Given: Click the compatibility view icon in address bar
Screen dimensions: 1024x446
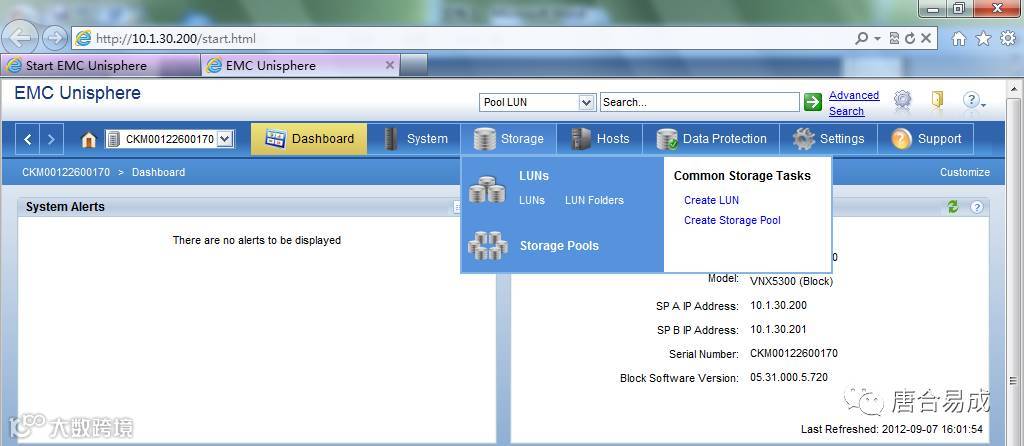Looking at the screenshot, I should point(895,38).
